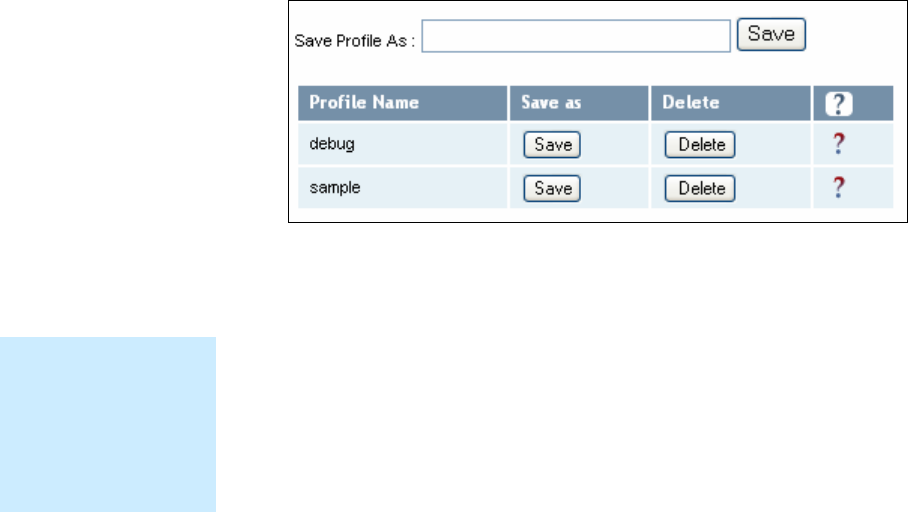908x512 pixels.
Task: Click the Save Profile As label
Action: [354, 41]
